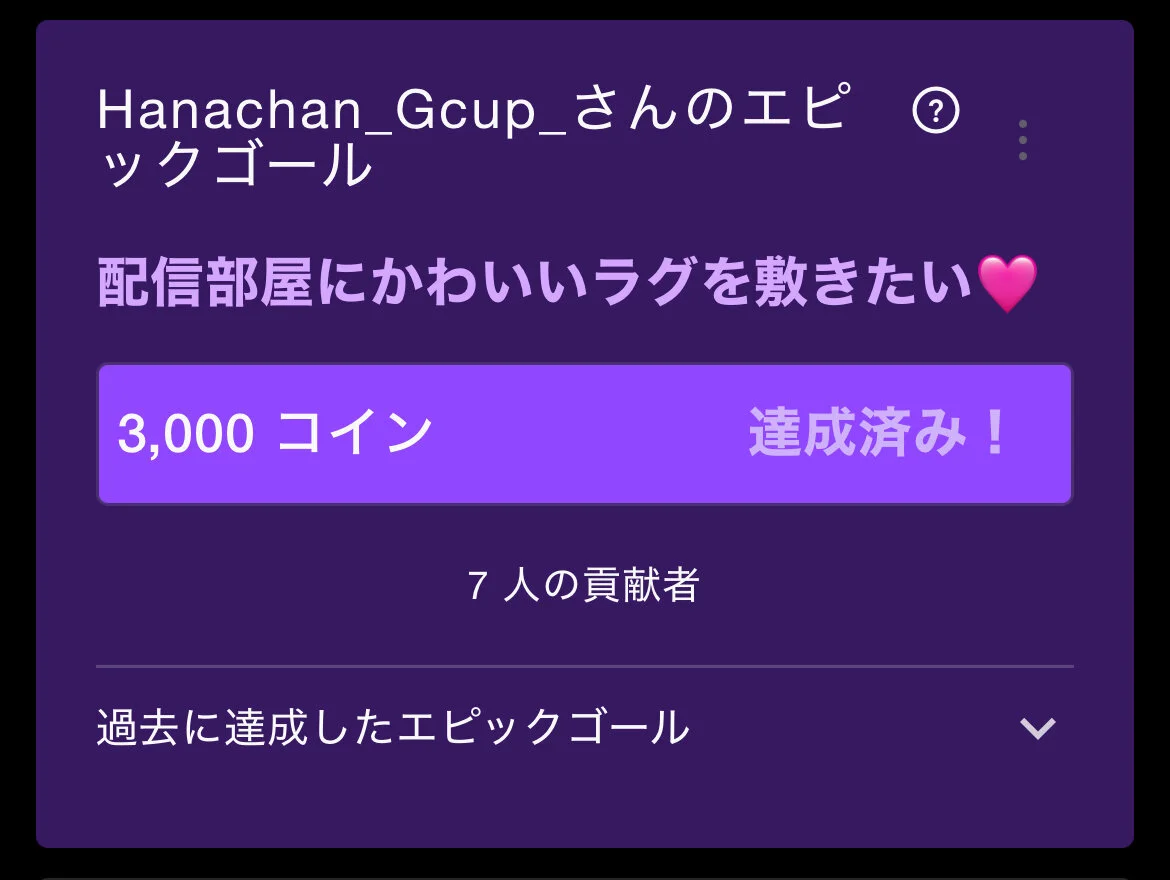
Task: Click the ラグを敷きたい part of goal title
Action: pos(783,282)
